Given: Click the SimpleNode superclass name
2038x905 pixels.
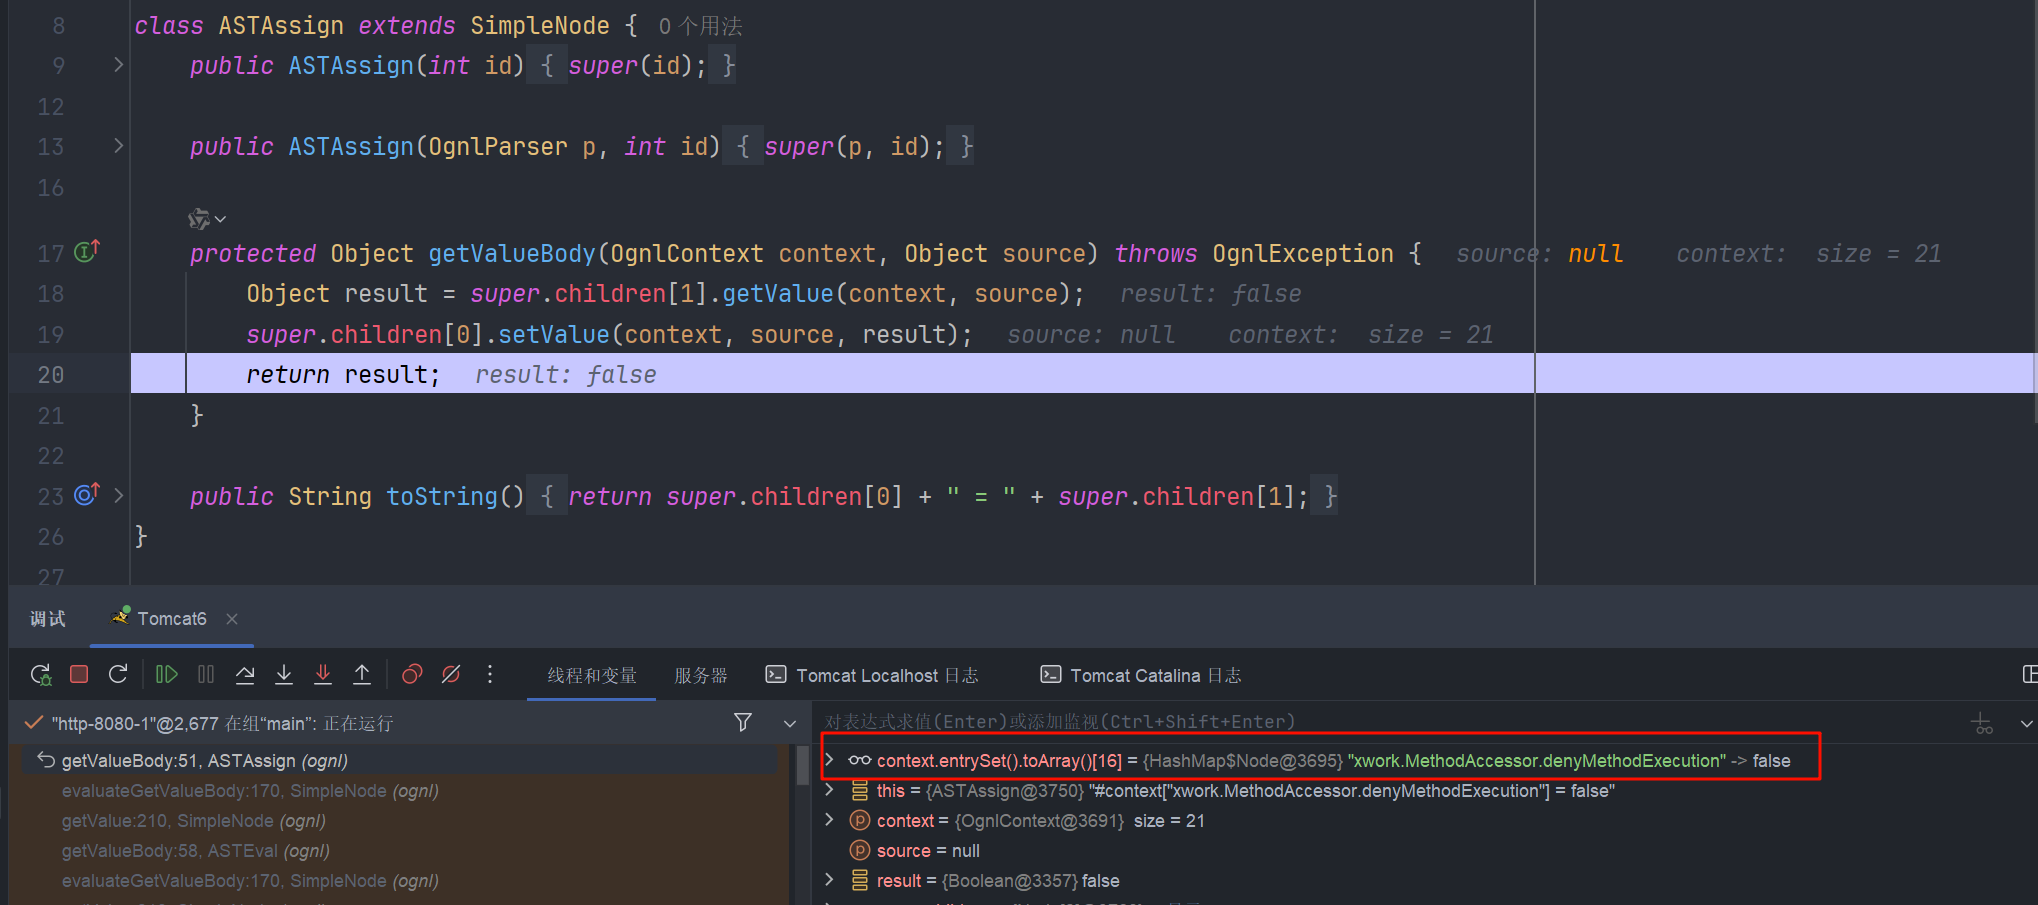Looking at the screenshot, I should click(540, 26).
